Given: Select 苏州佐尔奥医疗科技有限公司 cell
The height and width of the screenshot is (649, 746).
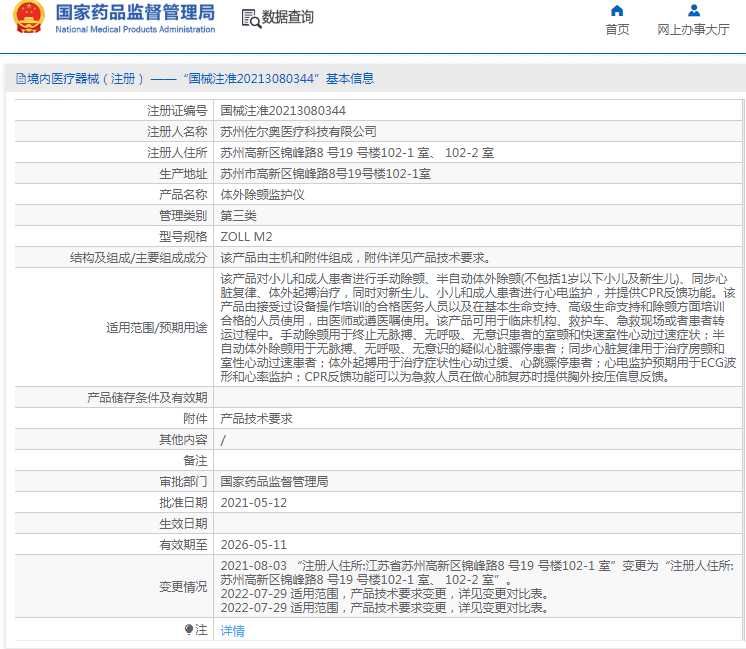Looking at the screenshot, I should (x=298, y=132).
